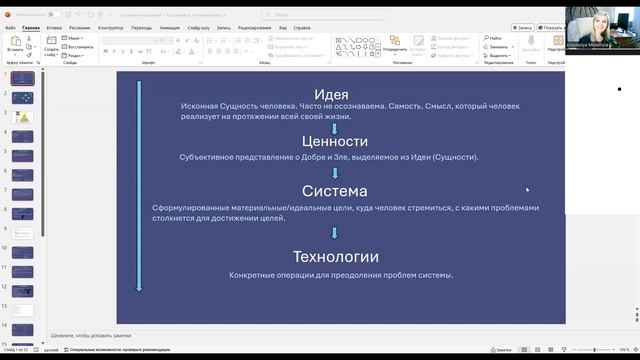Switch to the Переходы ribbon tab
The image size is (640, 360).
coord(141,28)
